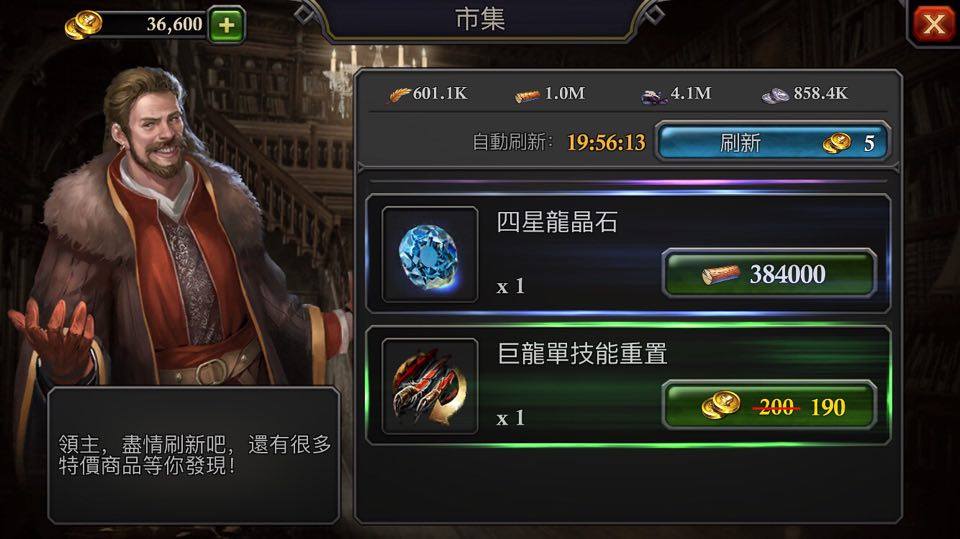The image size is (960, 539).
Task: Click the 巨龍單技能重置 item name
Action: click(582, 353)
